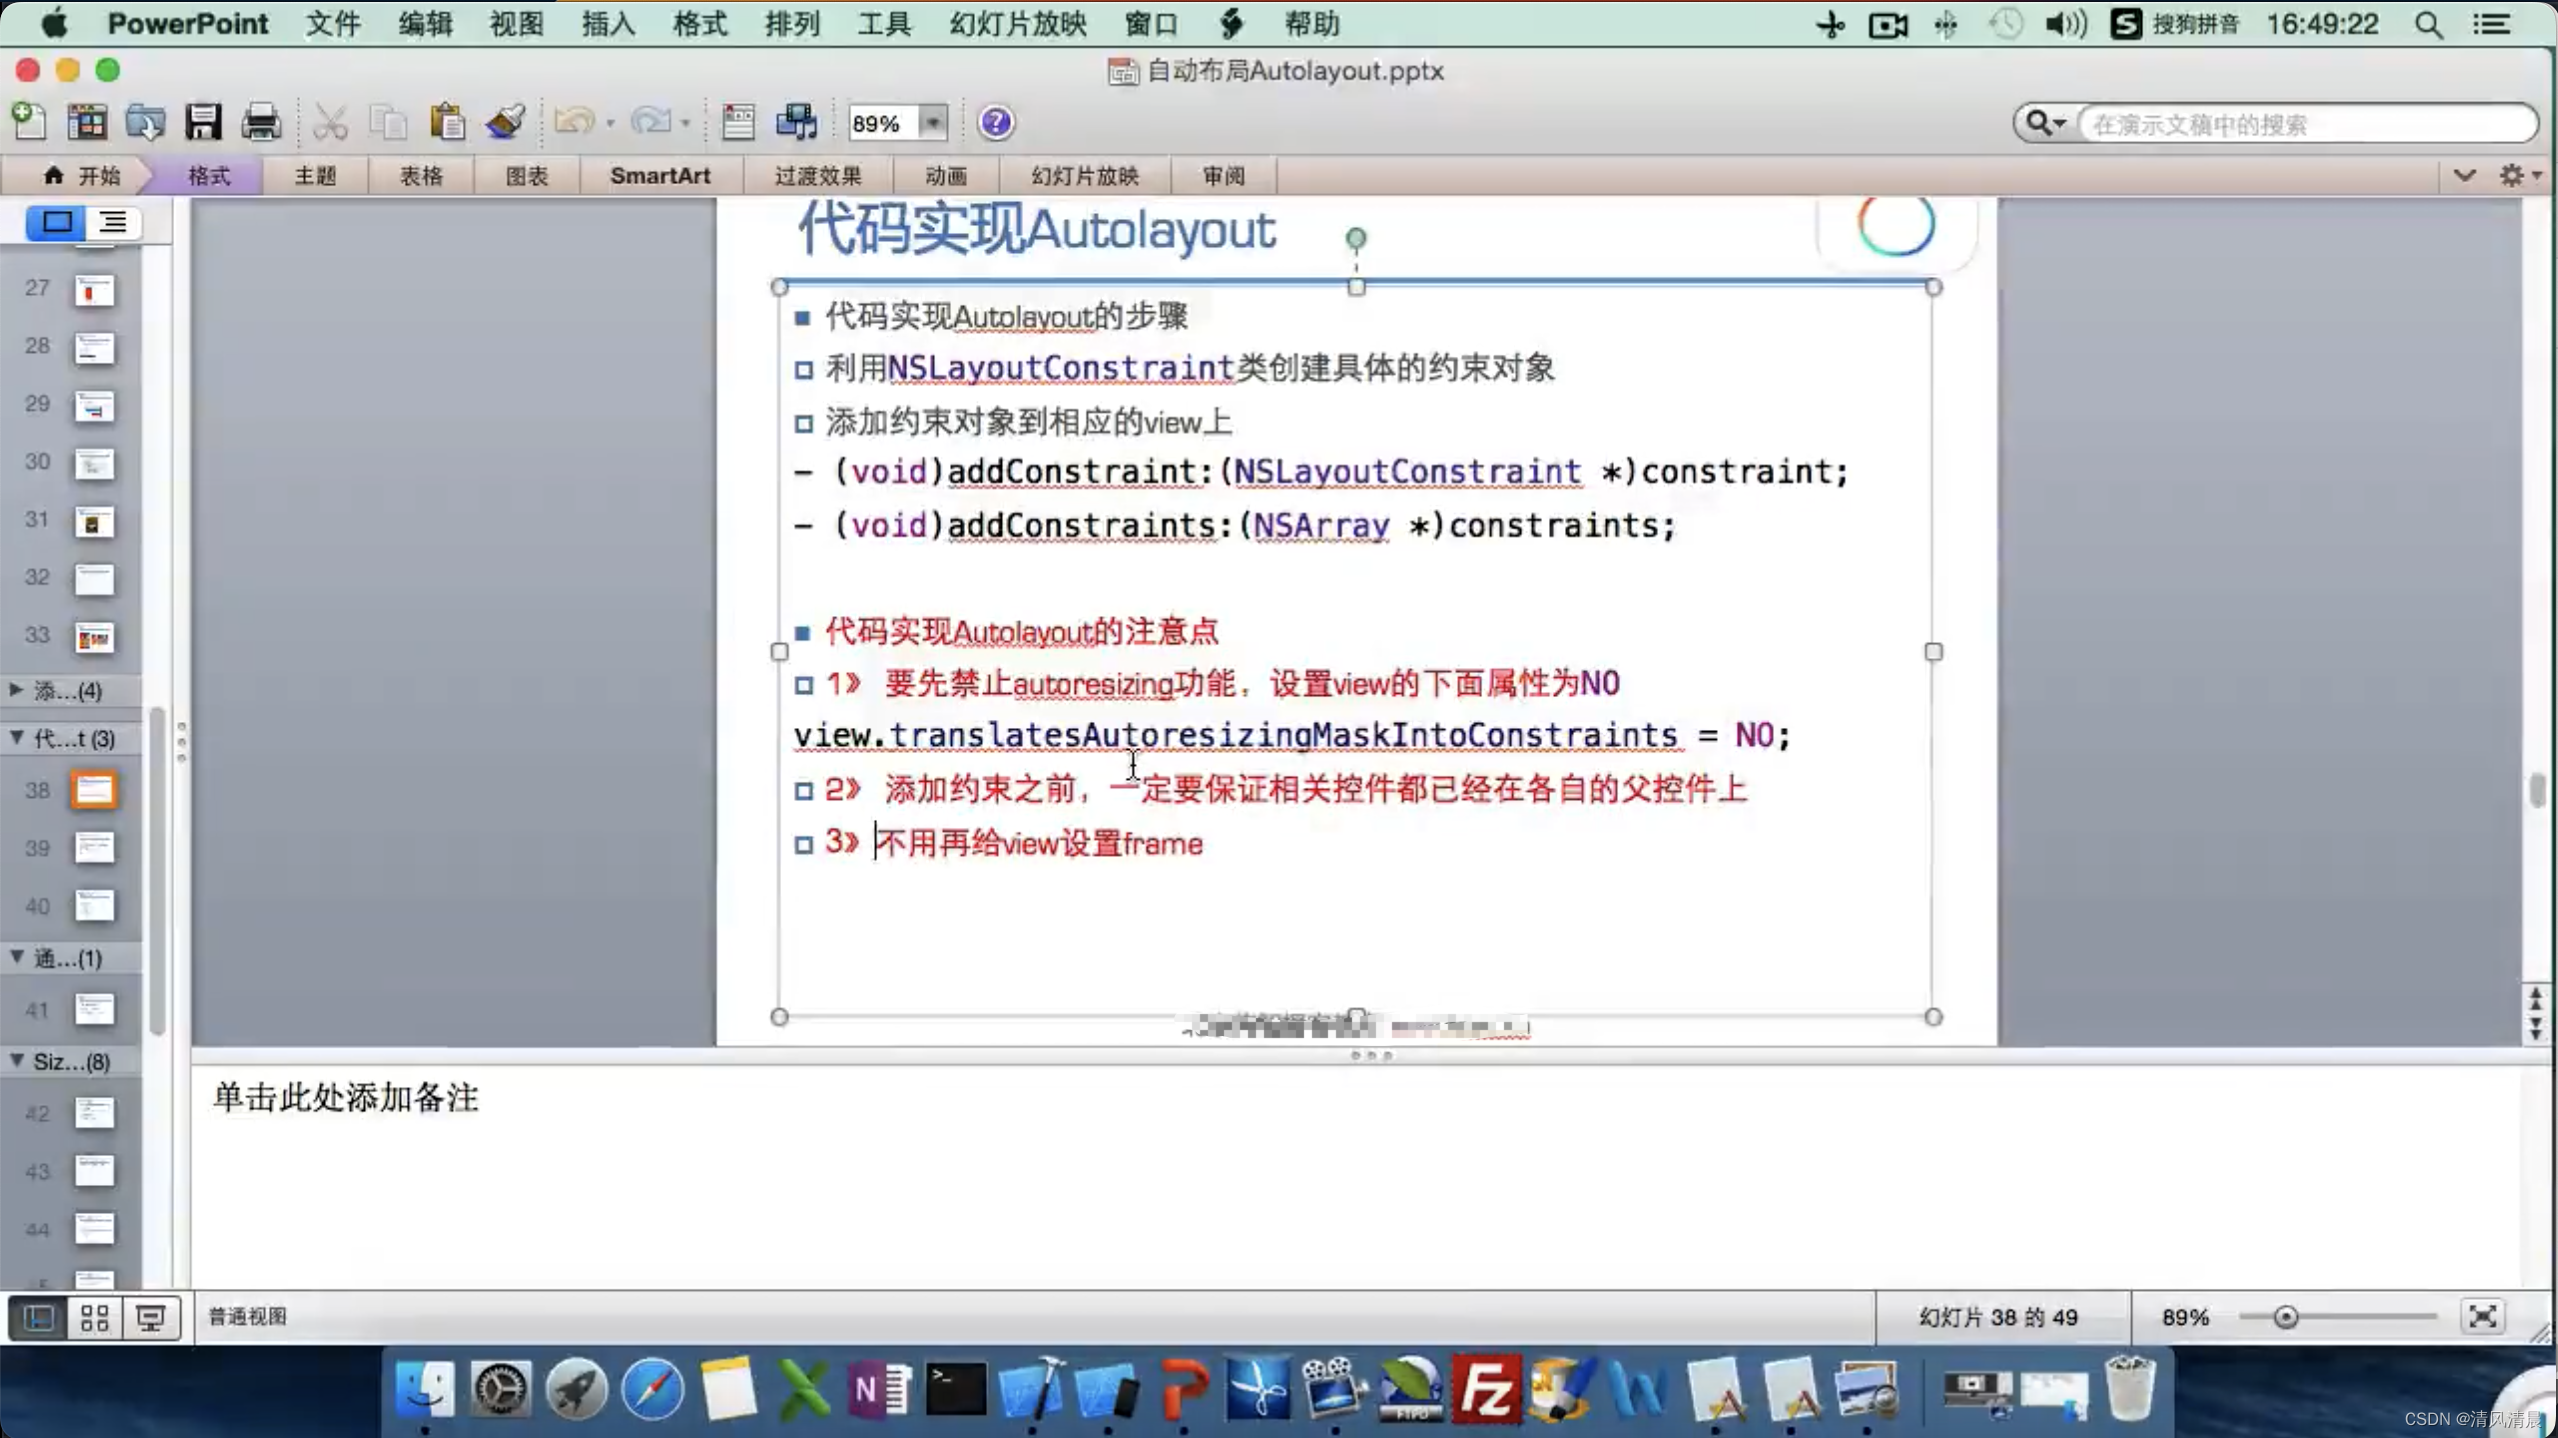Select the Insert menu item

click(x=608, y=23)
